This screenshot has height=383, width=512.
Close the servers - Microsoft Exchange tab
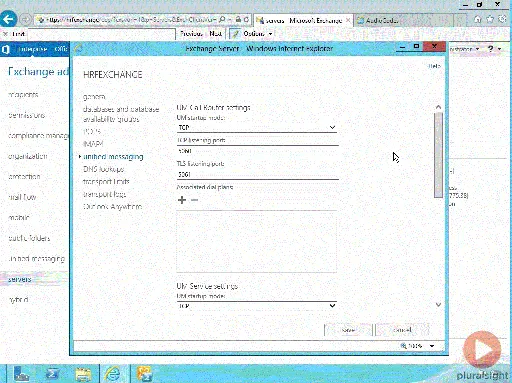point(348,20)
